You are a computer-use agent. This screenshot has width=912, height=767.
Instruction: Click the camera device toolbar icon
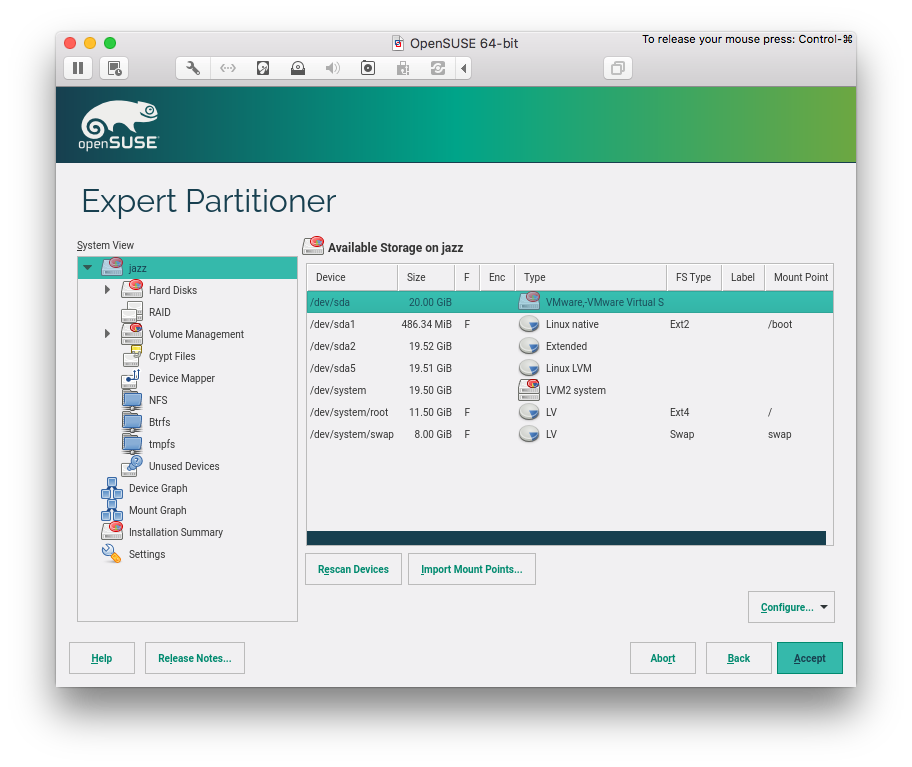(368, 68)
